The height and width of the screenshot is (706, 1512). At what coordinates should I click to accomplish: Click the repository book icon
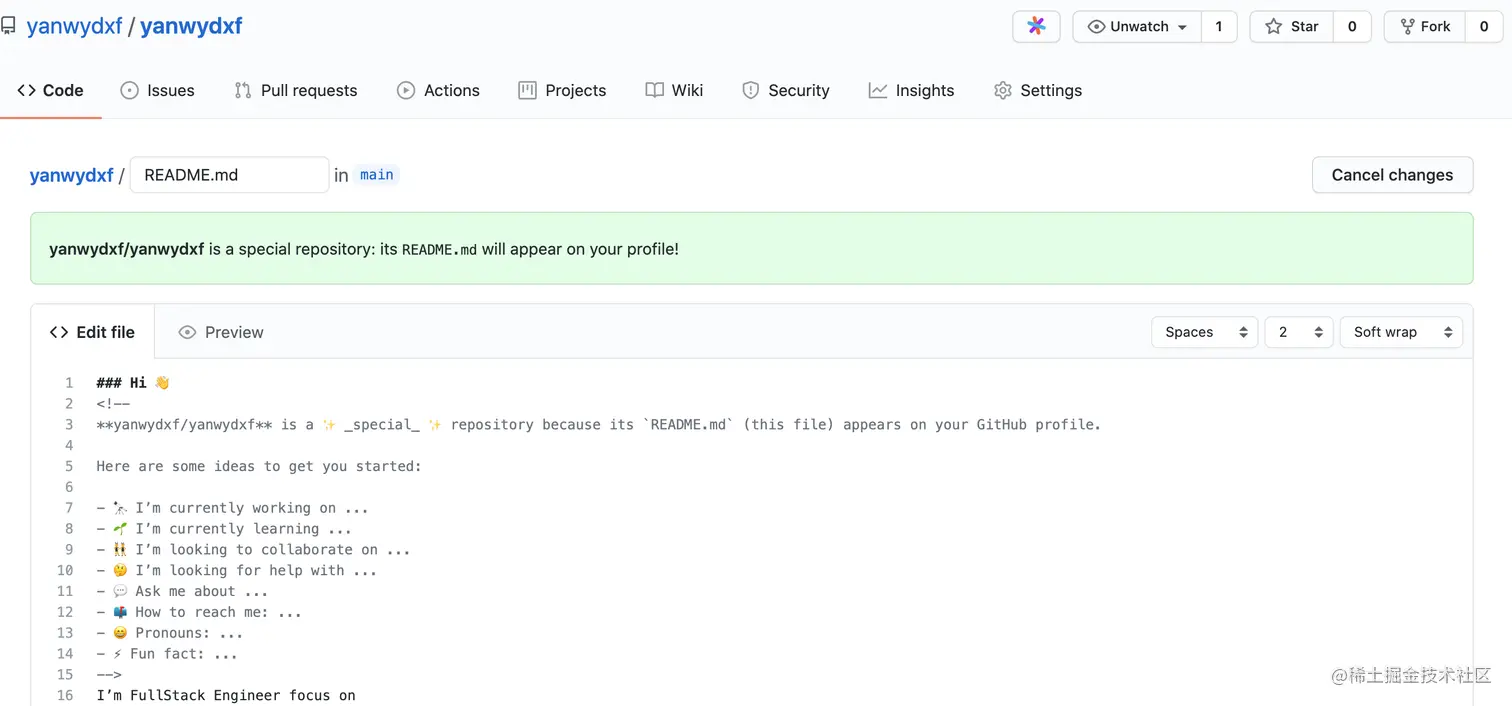point(8,26)
